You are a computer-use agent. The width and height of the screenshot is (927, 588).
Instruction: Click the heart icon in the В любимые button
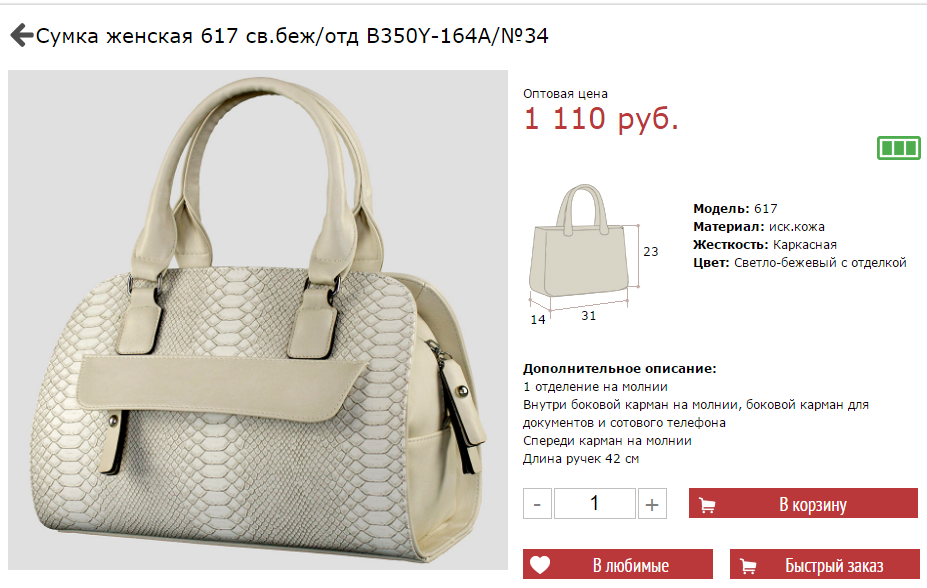tap(540, 565)
